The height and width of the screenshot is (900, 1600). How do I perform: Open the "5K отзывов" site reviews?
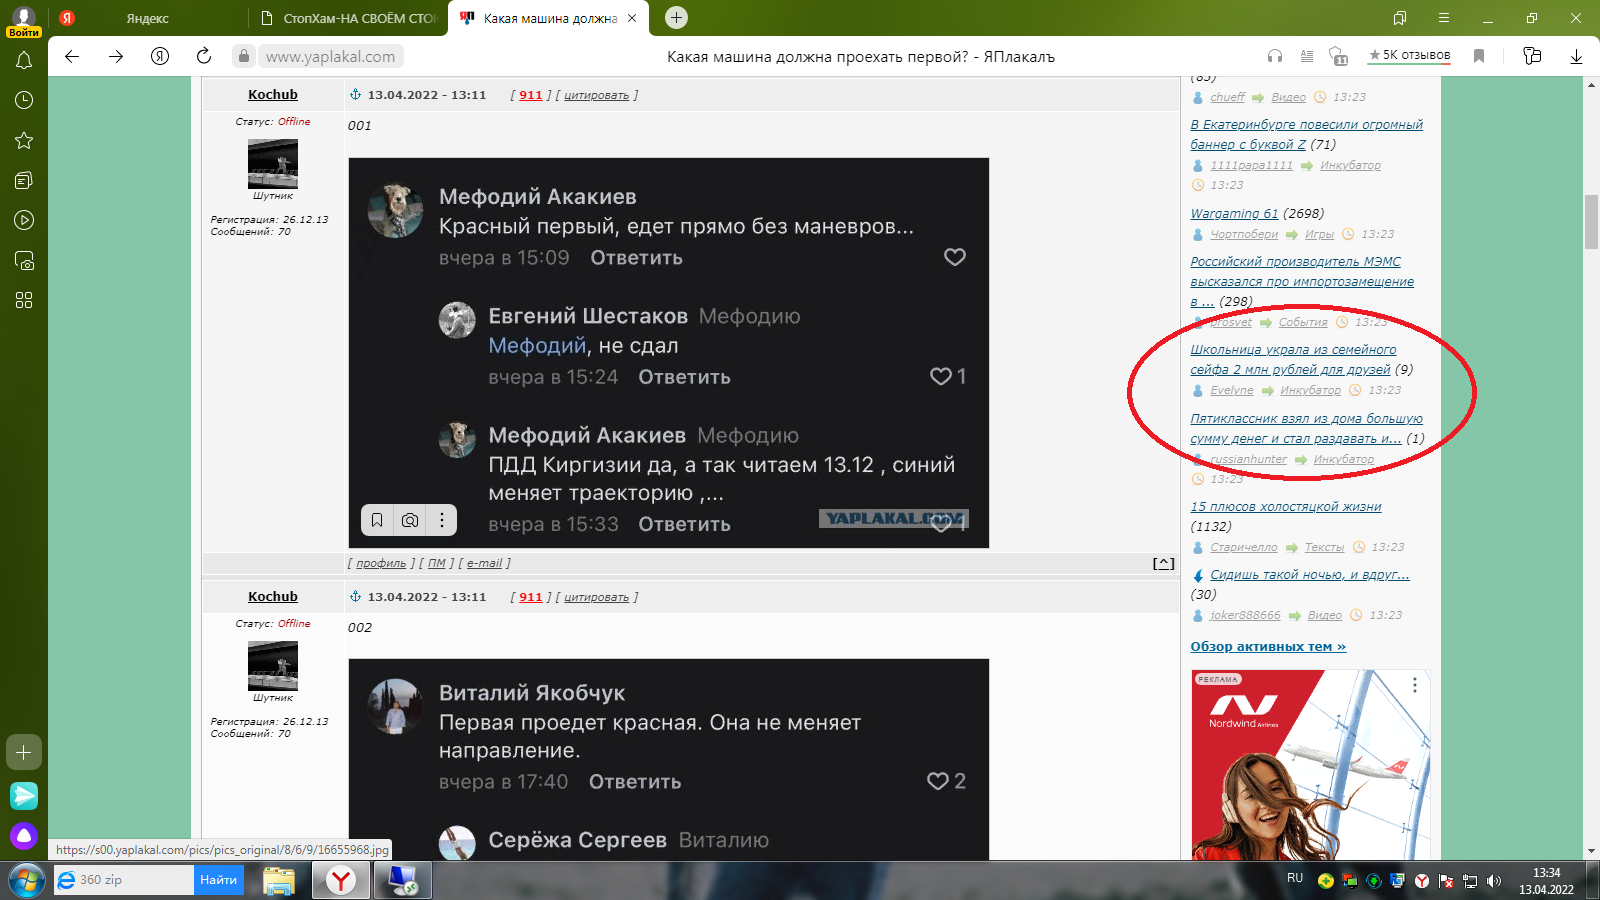[1409, 55]
